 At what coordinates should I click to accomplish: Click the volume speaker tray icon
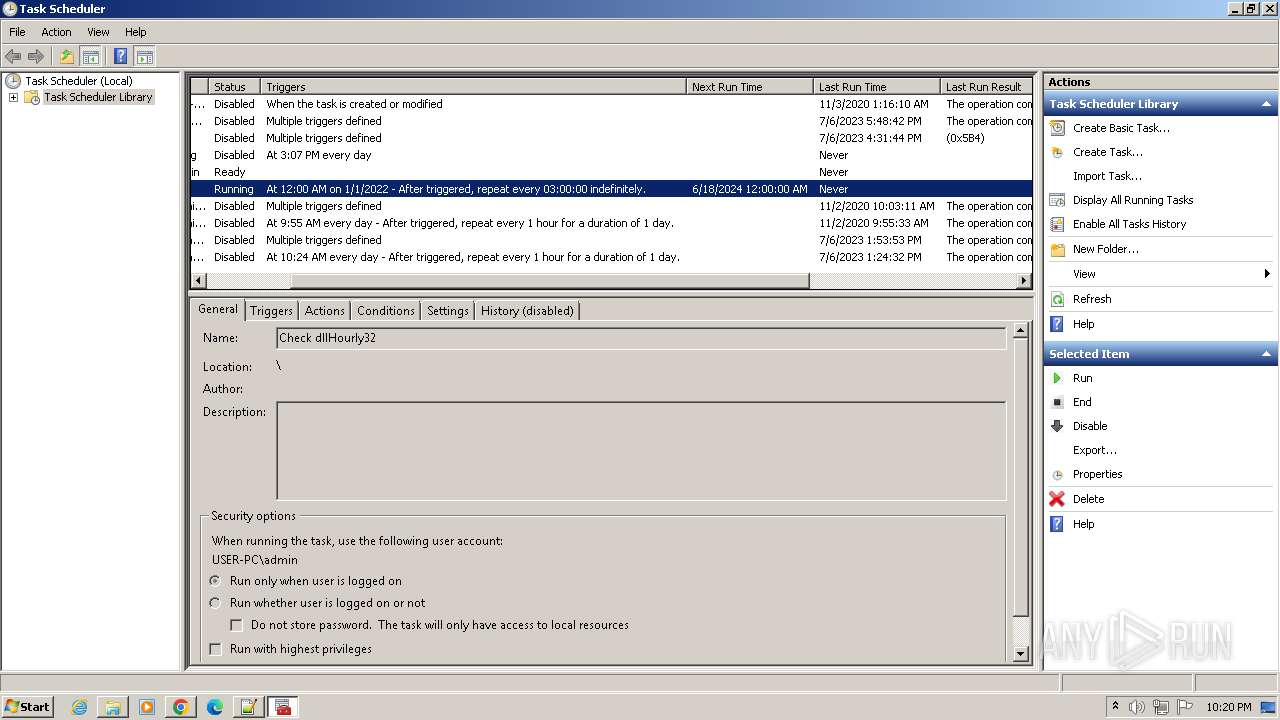(x=1137, y=707)
